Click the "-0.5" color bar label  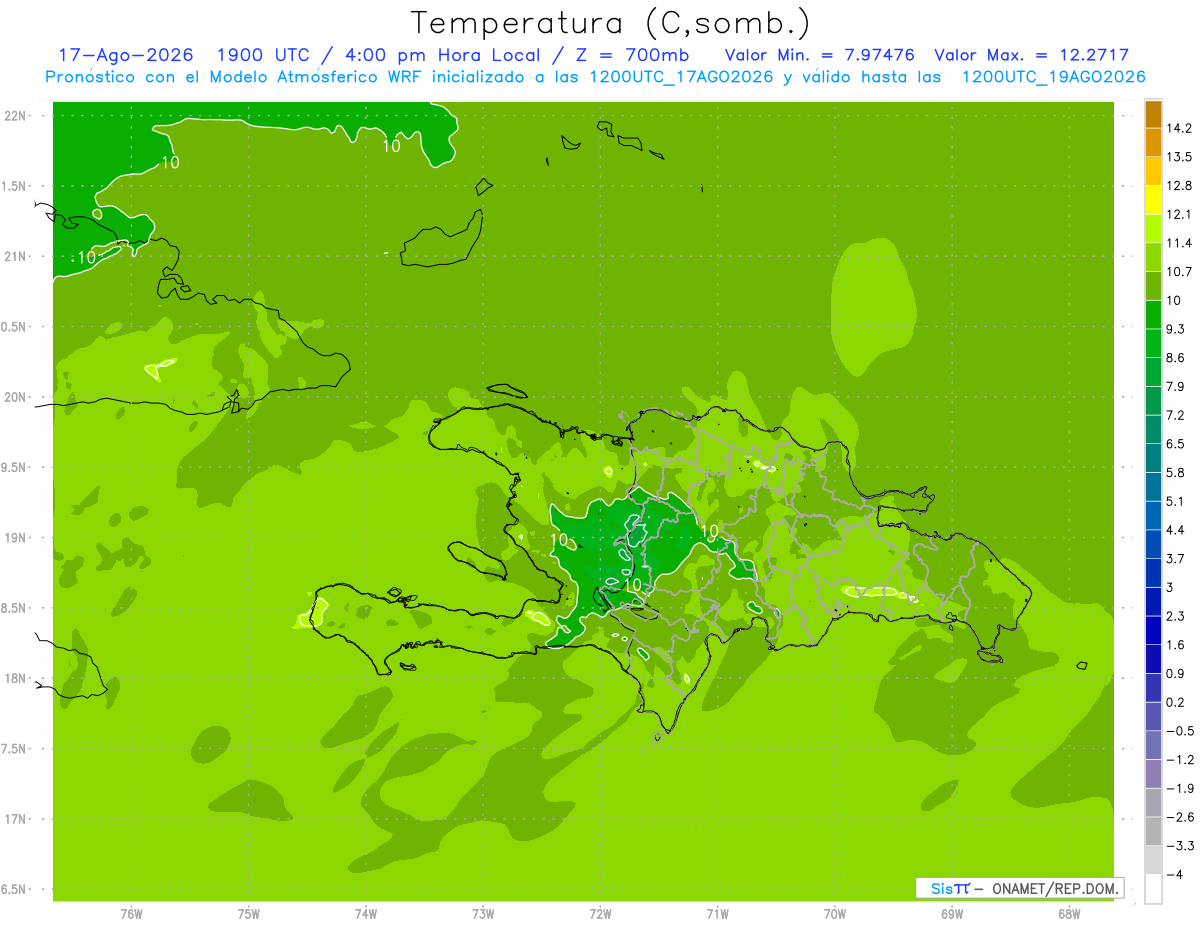tap(1179, 731)
